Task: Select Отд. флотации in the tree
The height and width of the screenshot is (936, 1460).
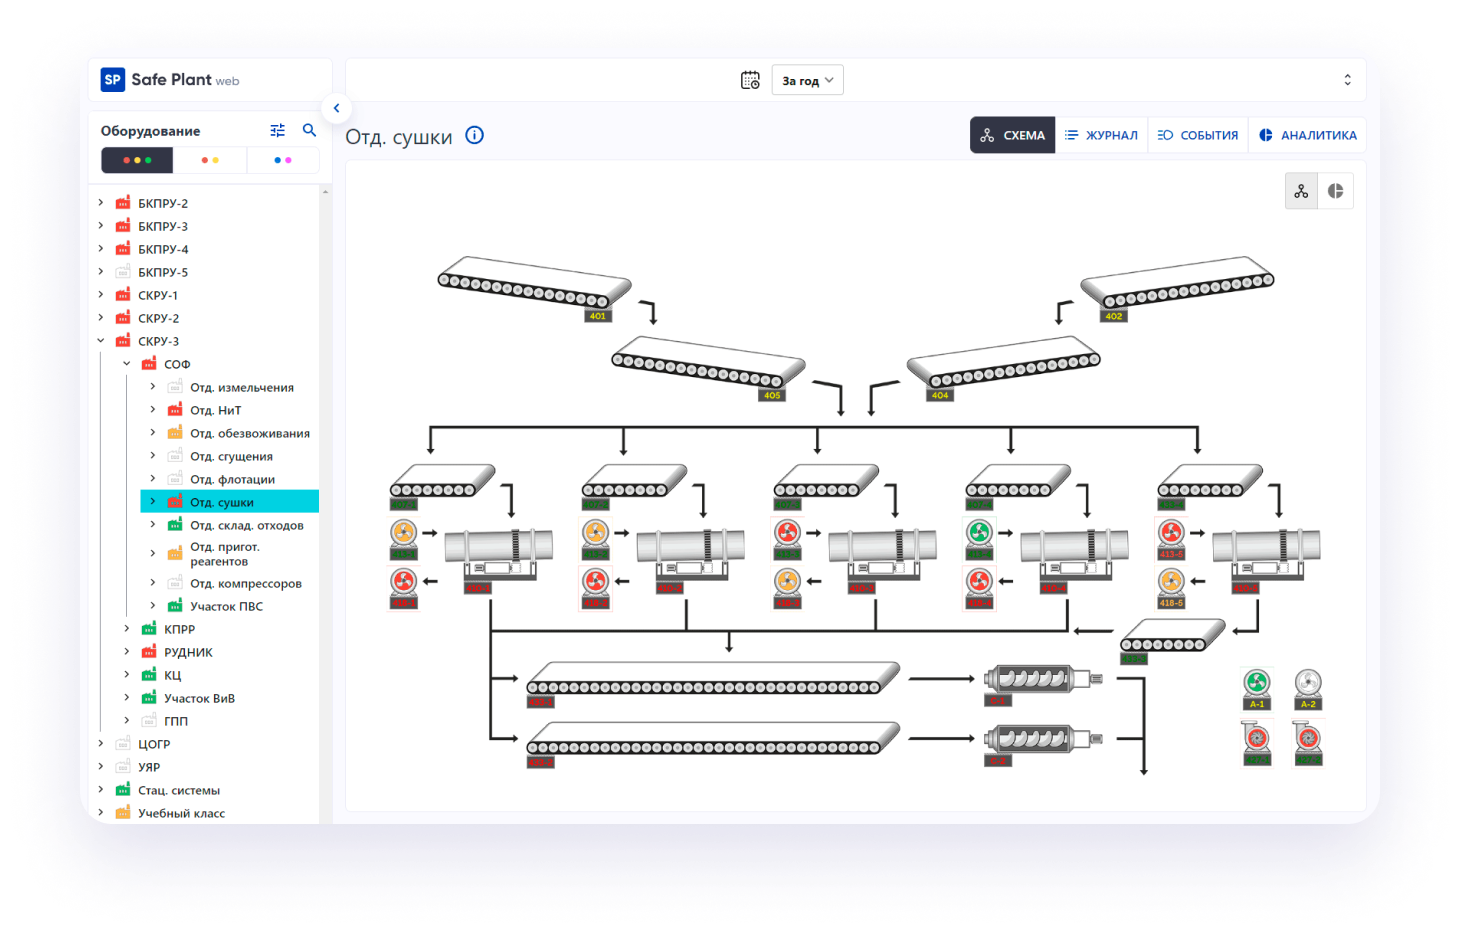Action: [x=232, y=479]
